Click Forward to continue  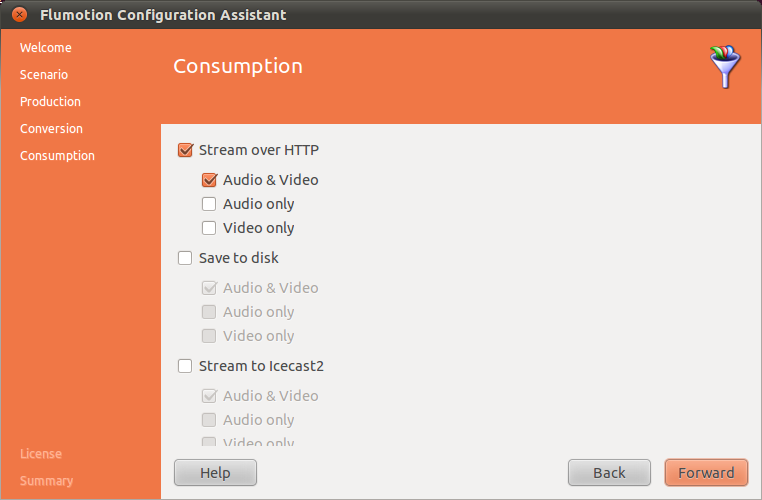click(706, 473)
